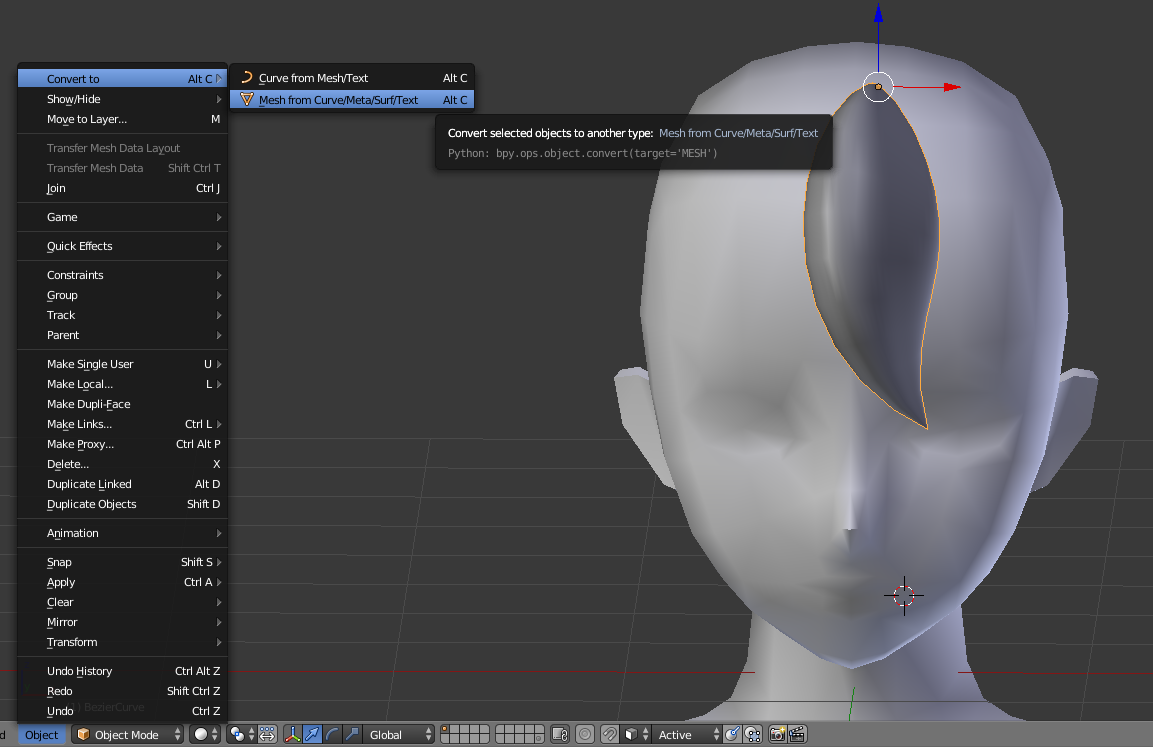
Task: Choose Undo in Object menu
Action: [x=122, y=711]
